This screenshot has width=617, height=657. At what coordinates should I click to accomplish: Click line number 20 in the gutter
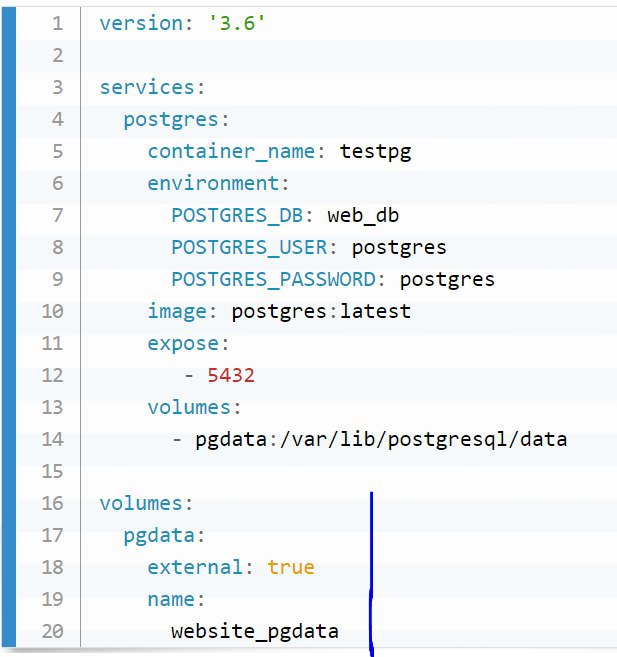click(x=52, y=631)
